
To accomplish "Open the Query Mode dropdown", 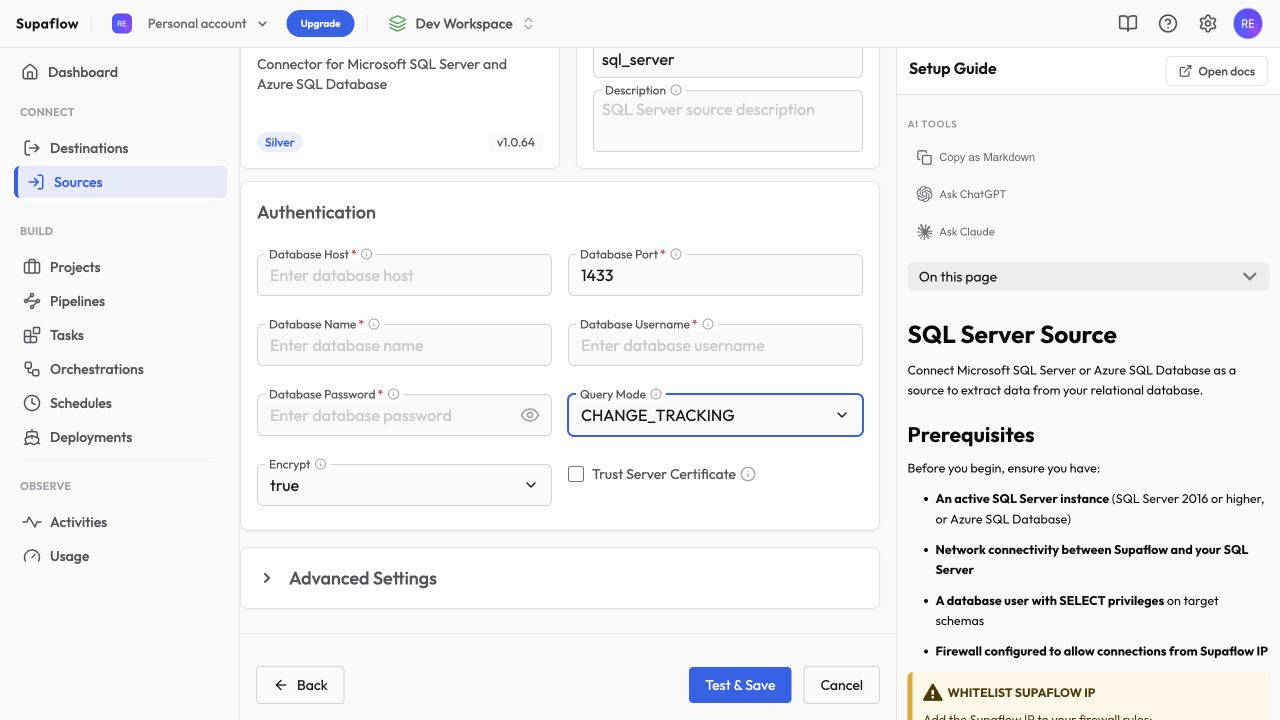I will pyautogui.click(x=715, y=415).
